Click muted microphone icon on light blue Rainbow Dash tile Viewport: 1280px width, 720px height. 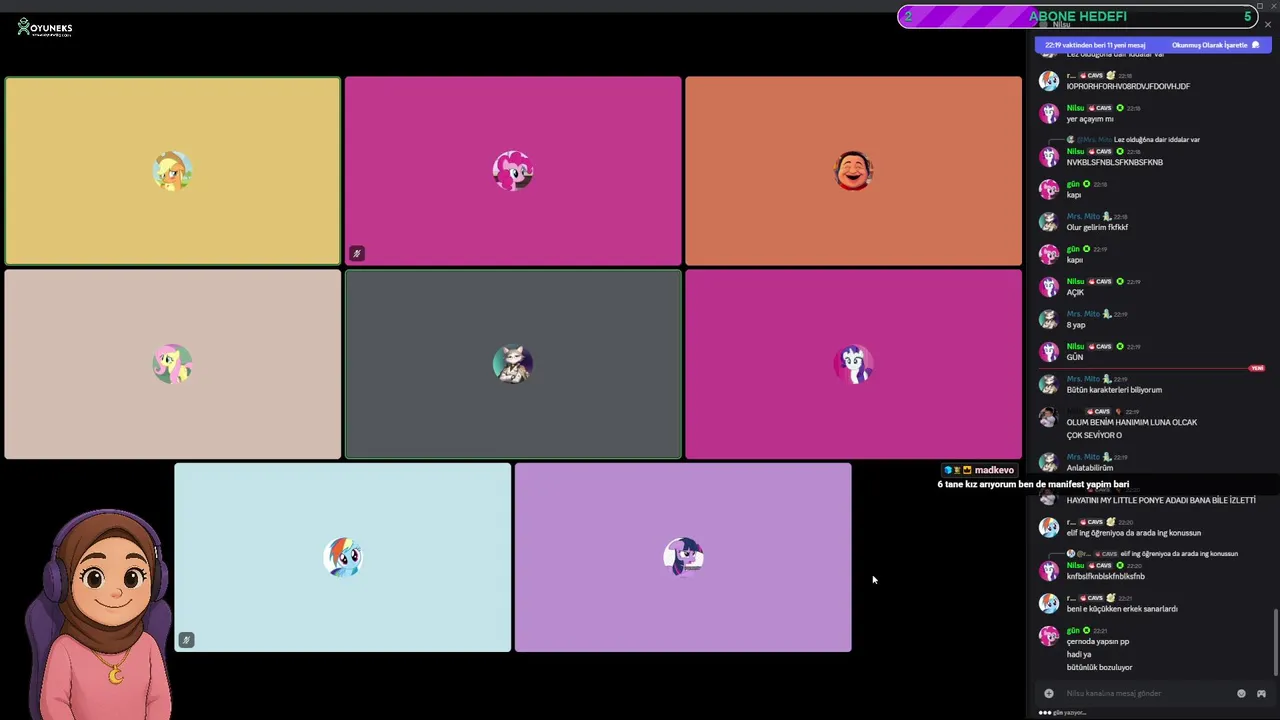(186, 640)
